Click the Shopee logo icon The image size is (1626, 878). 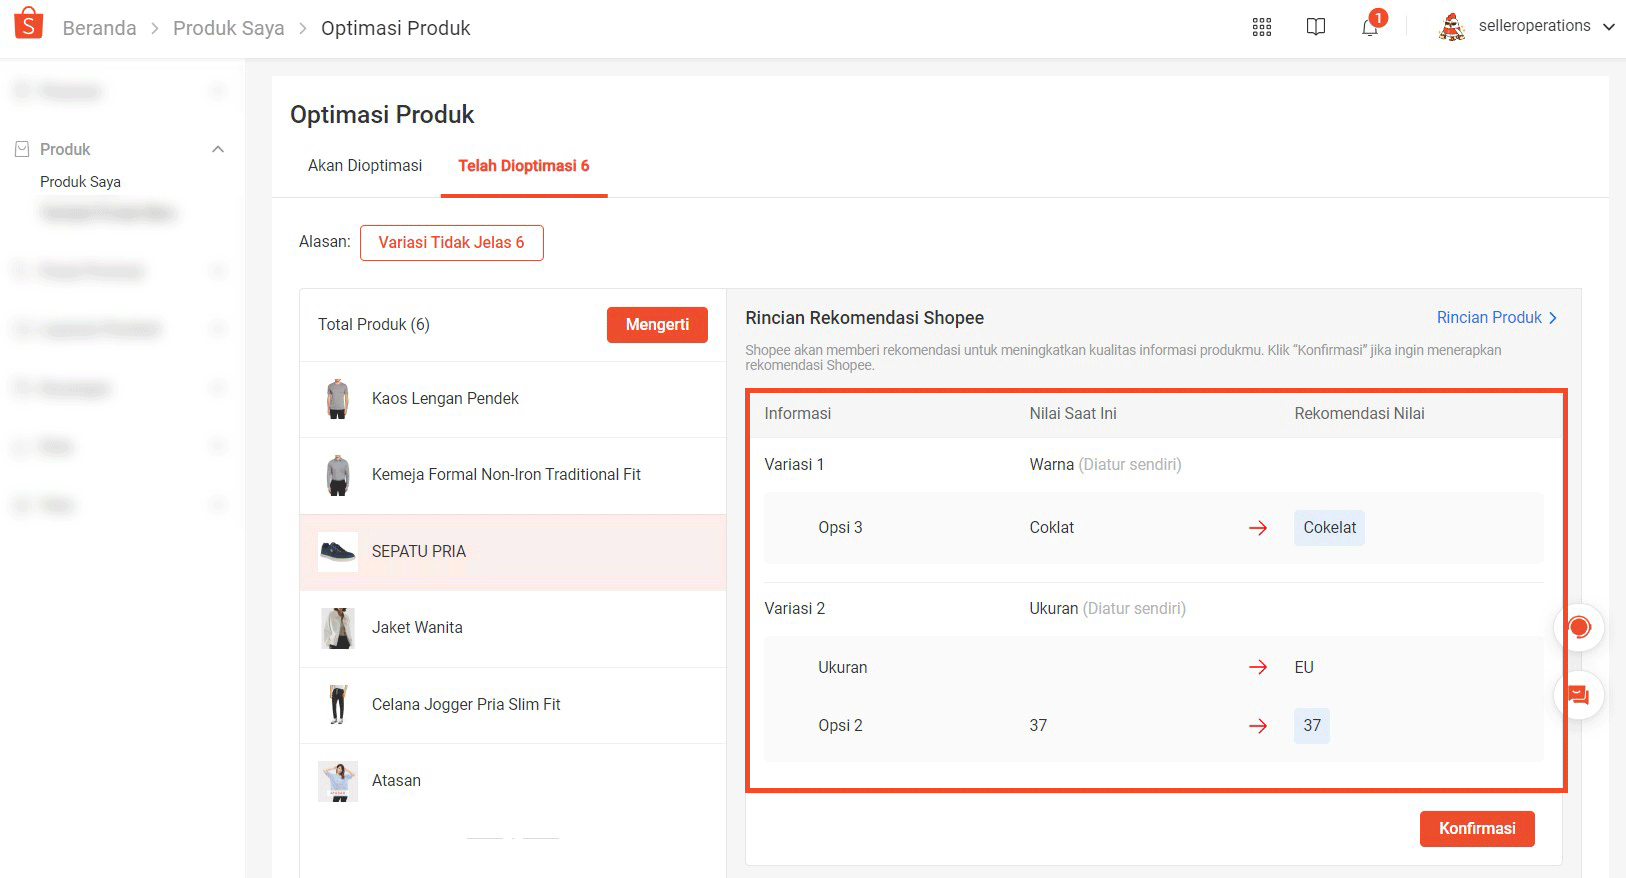[x=29, y=24]
